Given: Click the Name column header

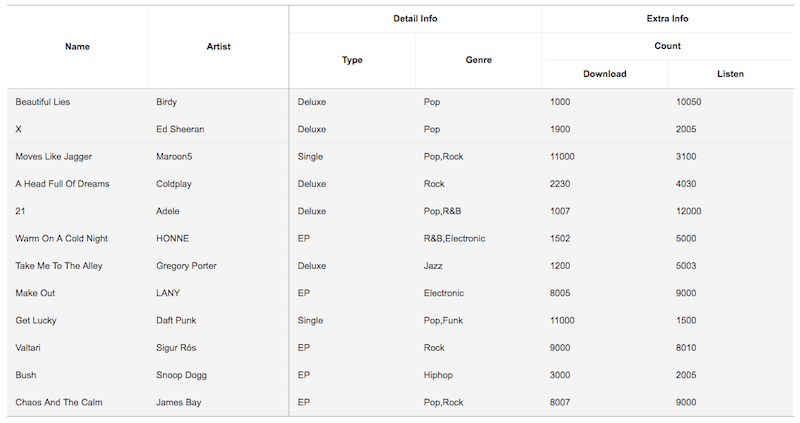Looking at the screenshot, I should point(77,46).
